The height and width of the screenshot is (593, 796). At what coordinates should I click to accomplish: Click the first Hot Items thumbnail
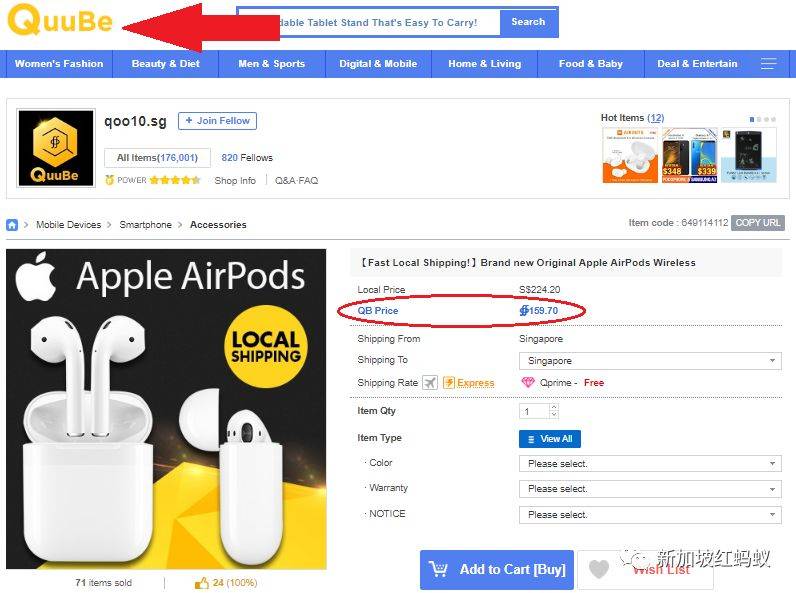[629, 155]
